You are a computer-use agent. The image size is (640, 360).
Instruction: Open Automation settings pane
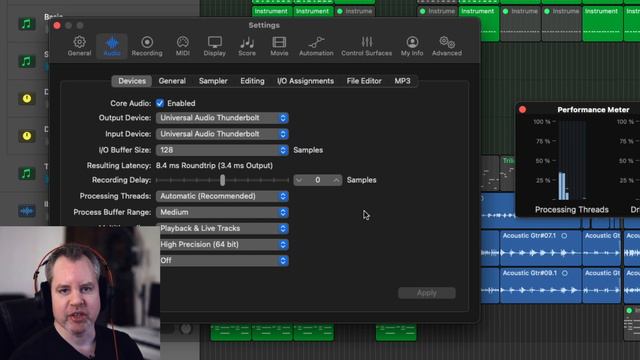[x=316, y=46]
